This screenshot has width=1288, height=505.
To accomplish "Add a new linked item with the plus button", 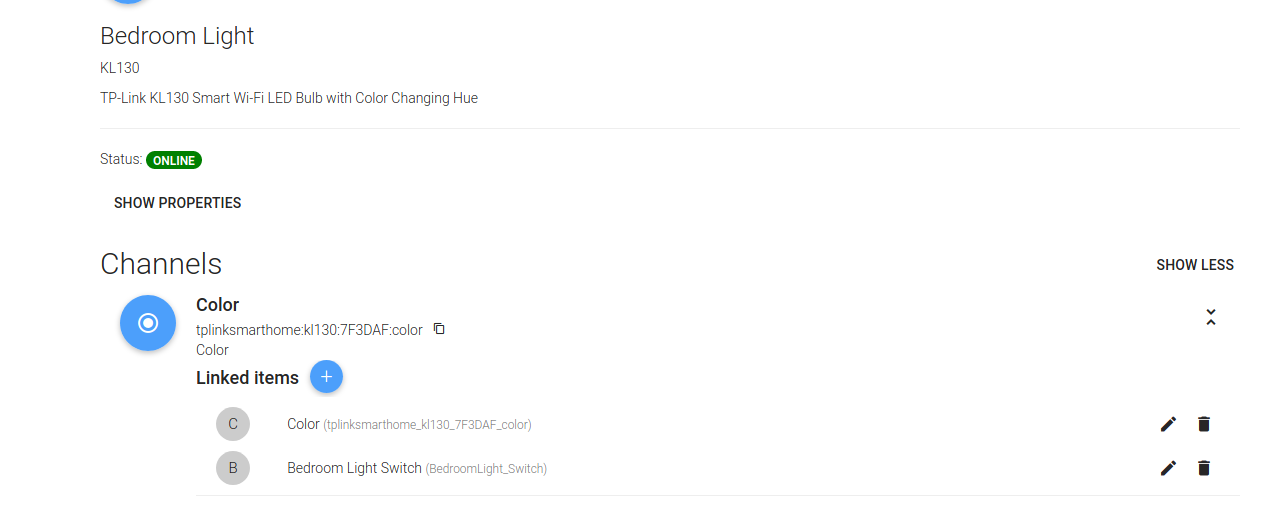I will (326, 377).
